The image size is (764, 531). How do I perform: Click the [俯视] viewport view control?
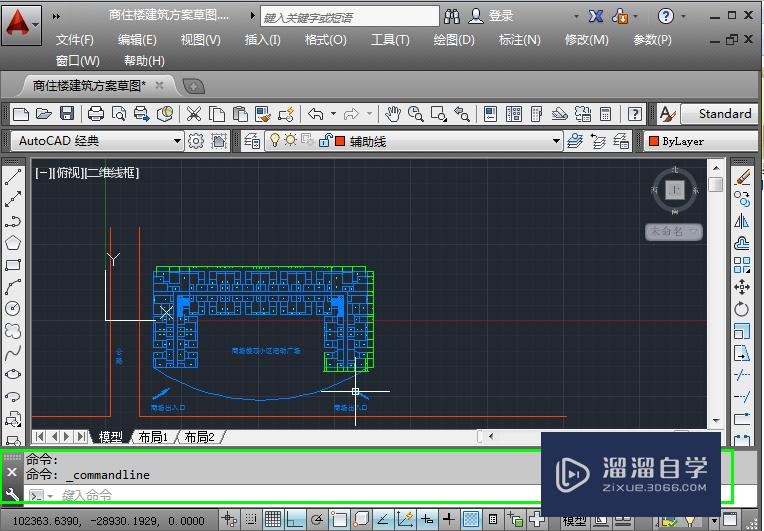click(x=69, y=172)
